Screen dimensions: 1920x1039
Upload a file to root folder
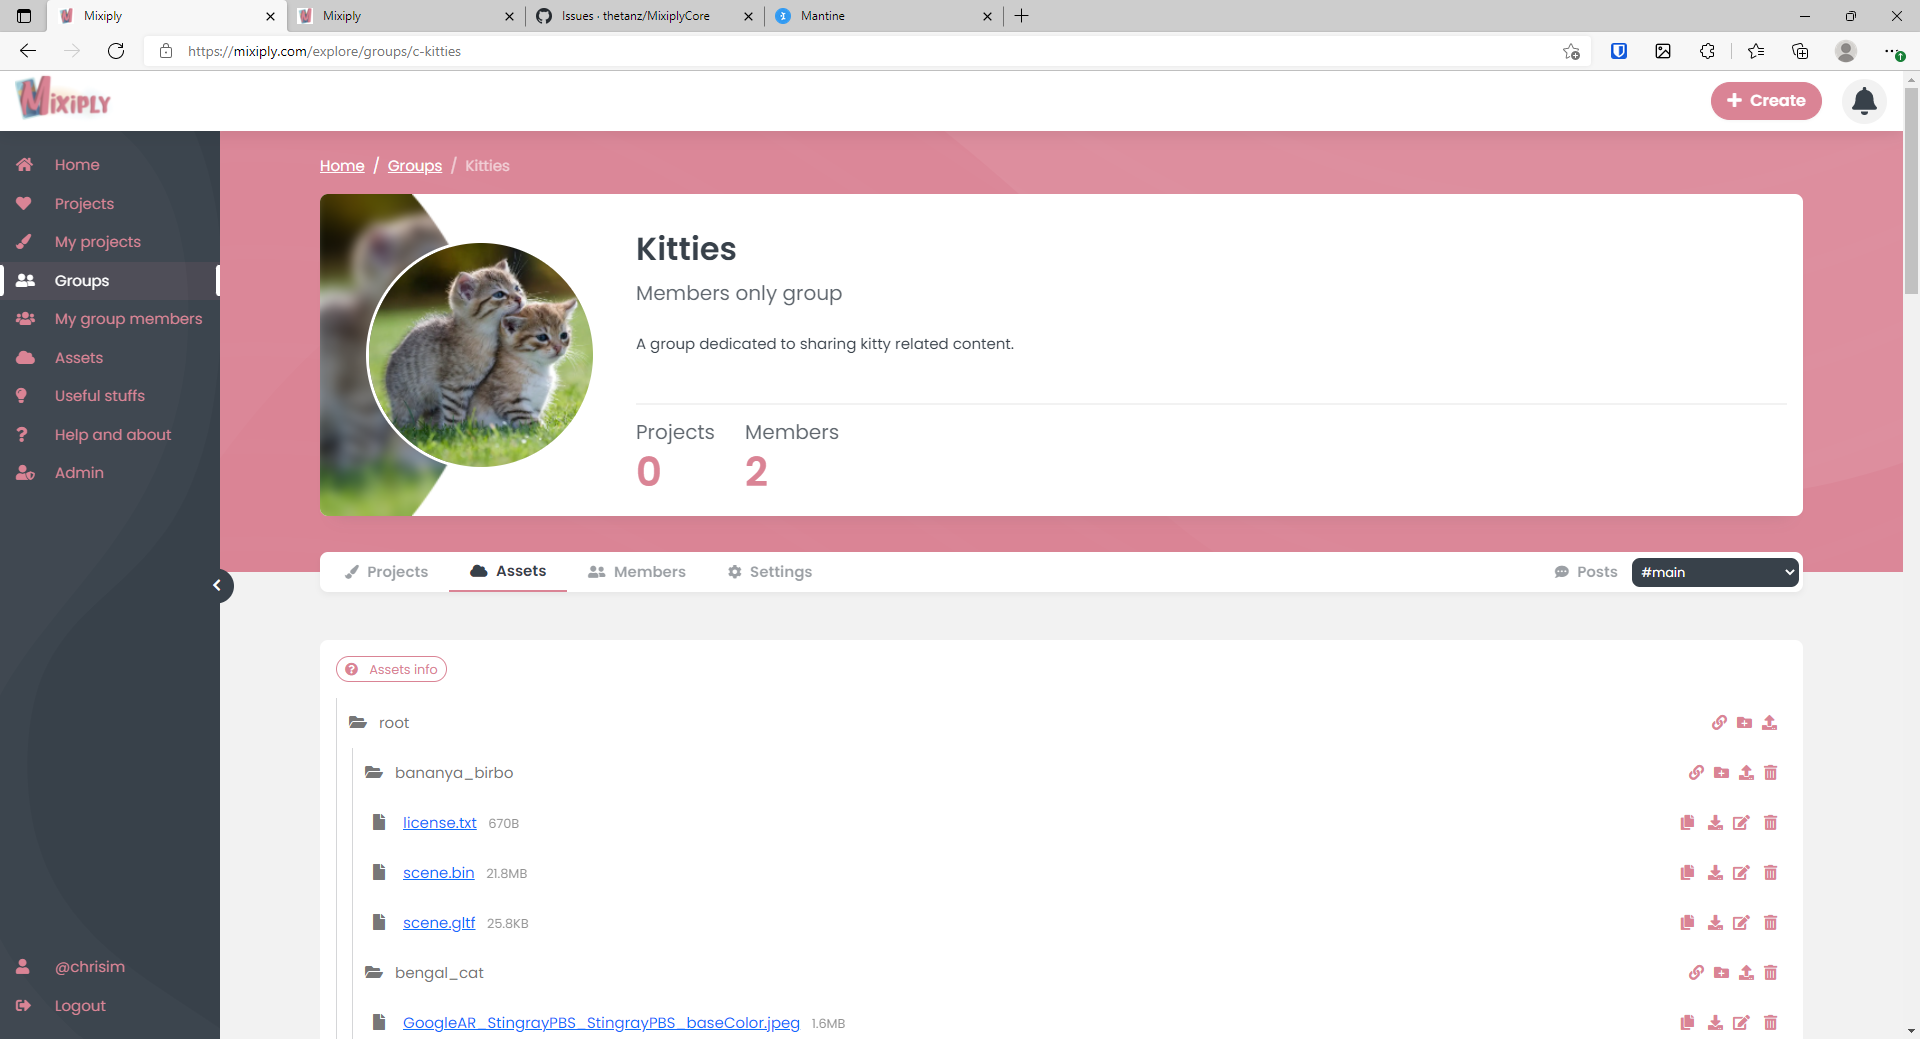[1769, 722]
